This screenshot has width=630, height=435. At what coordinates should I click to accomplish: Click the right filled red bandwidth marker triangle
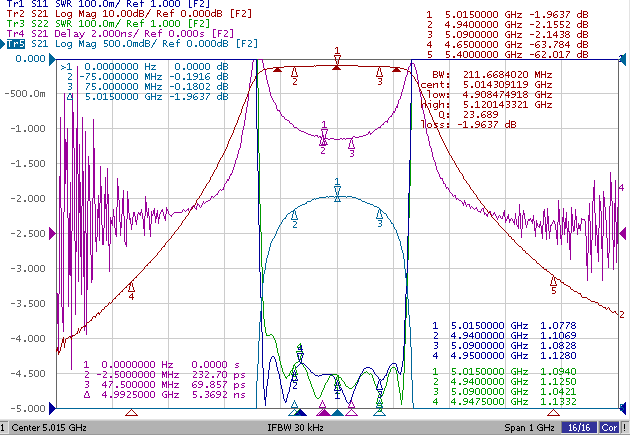[x=396, y=70]
